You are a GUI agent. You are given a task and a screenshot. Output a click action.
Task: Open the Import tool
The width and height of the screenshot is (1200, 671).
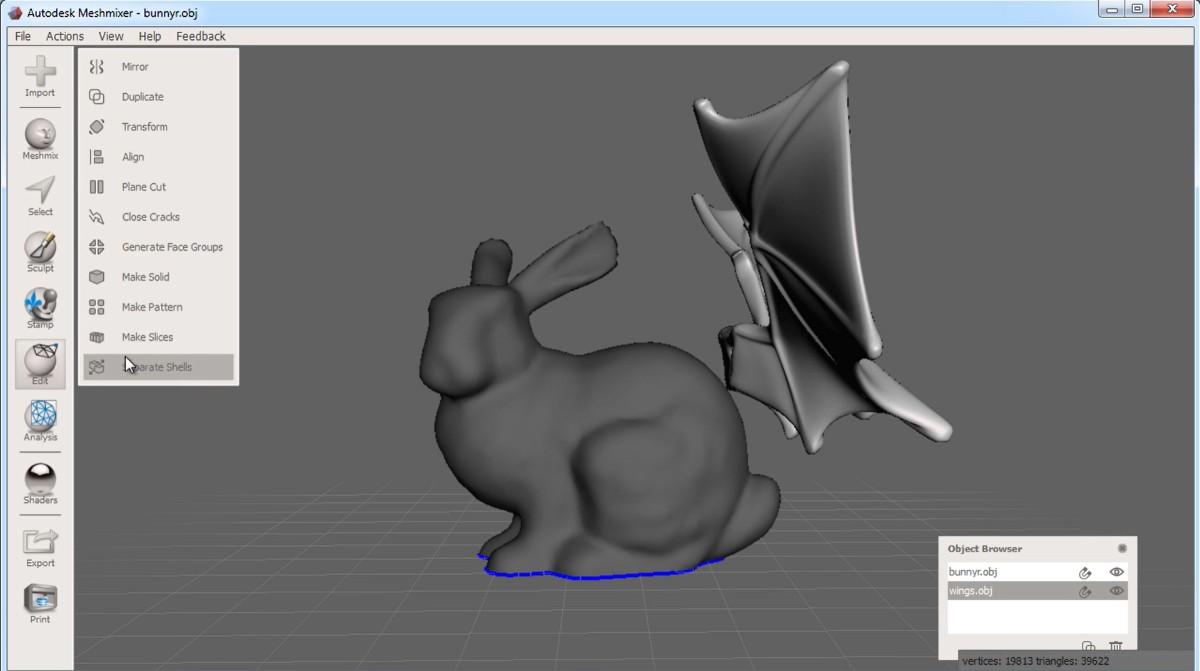click(x=40, y=77)
